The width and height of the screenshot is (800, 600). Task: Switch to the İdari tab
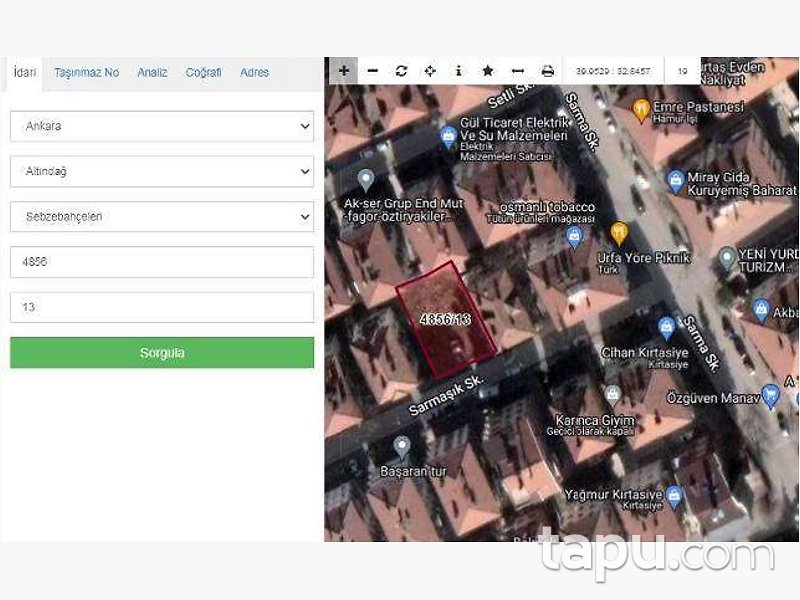[x=25, y=72]
